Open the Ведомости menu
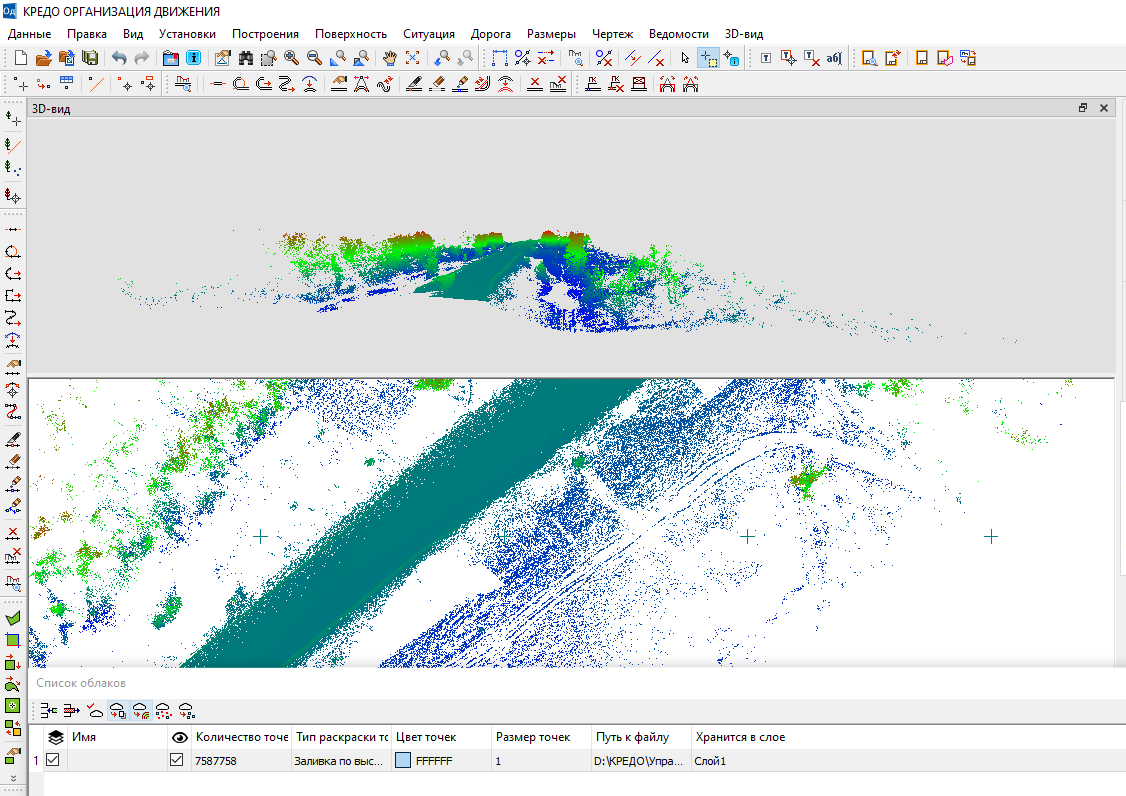Viewport: 1126px width, 796px height. [x=678, y=34]
